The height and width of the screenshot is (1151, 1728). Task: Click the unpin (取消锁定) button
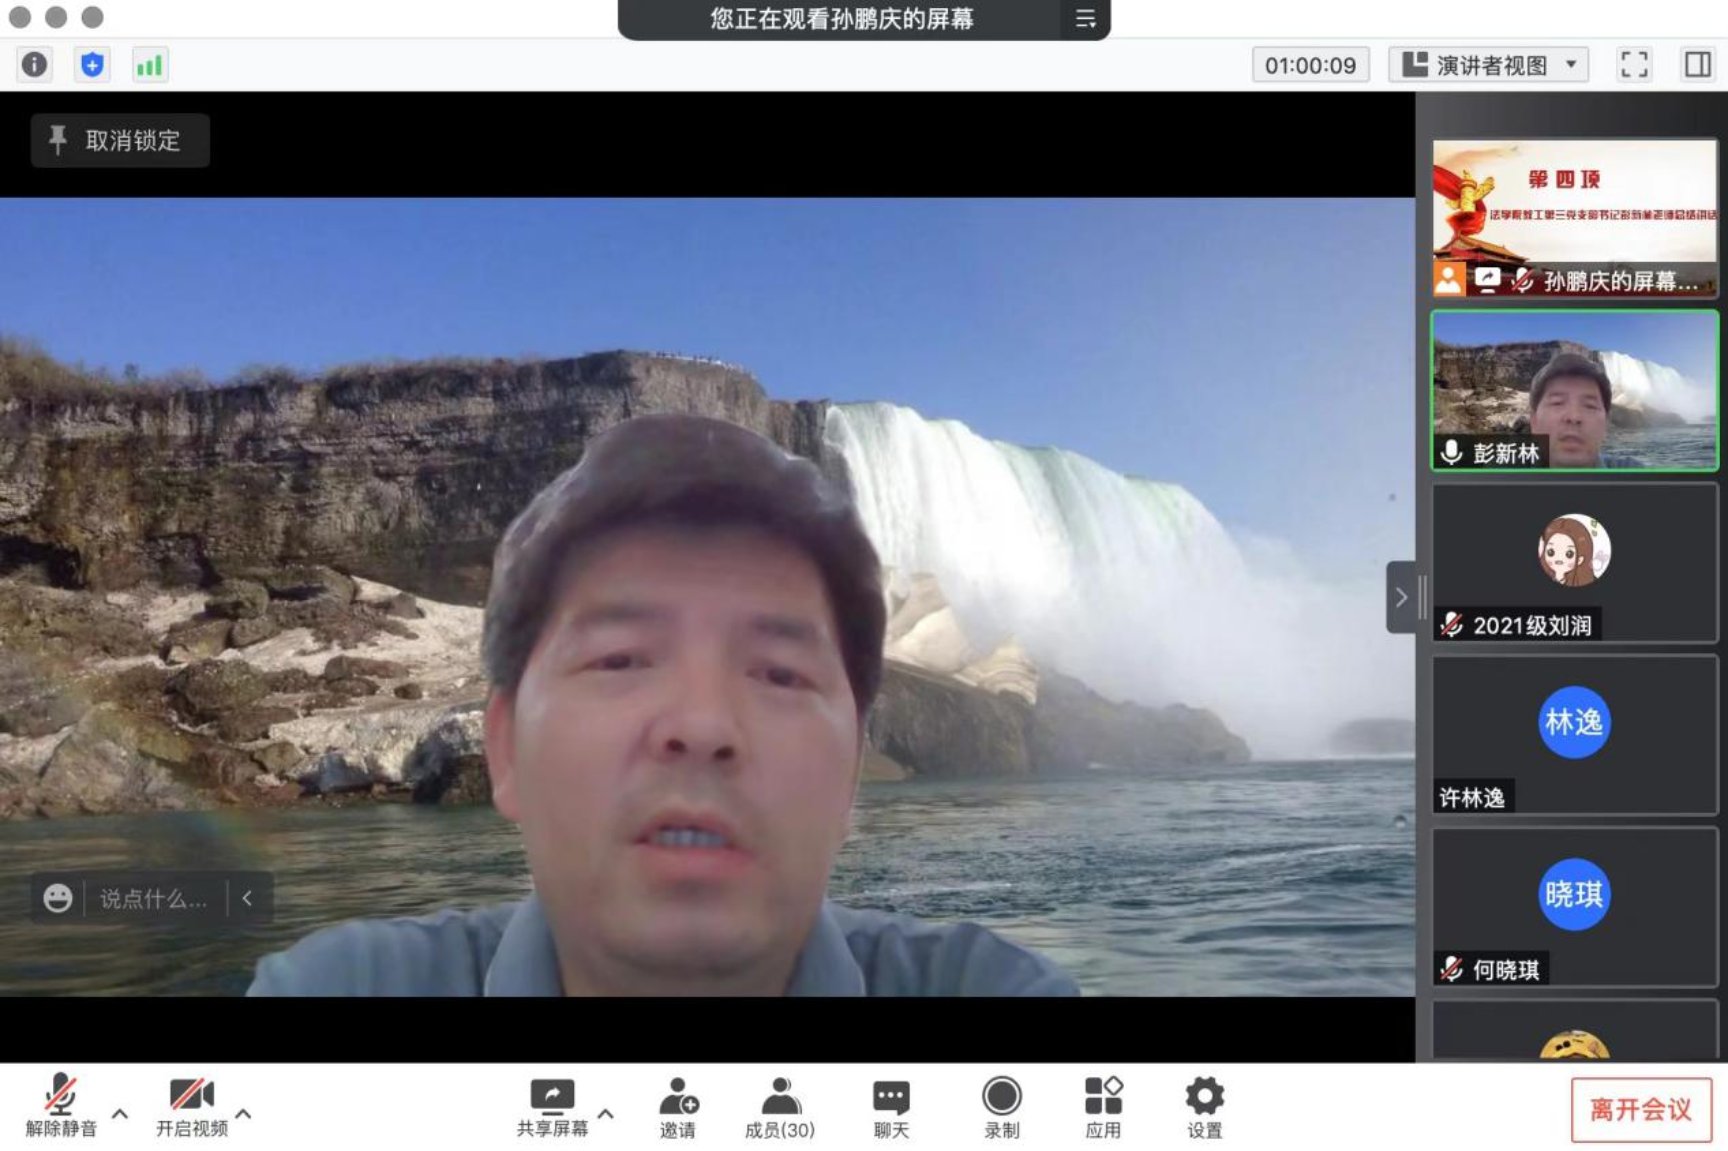click(x=120, y=140)
